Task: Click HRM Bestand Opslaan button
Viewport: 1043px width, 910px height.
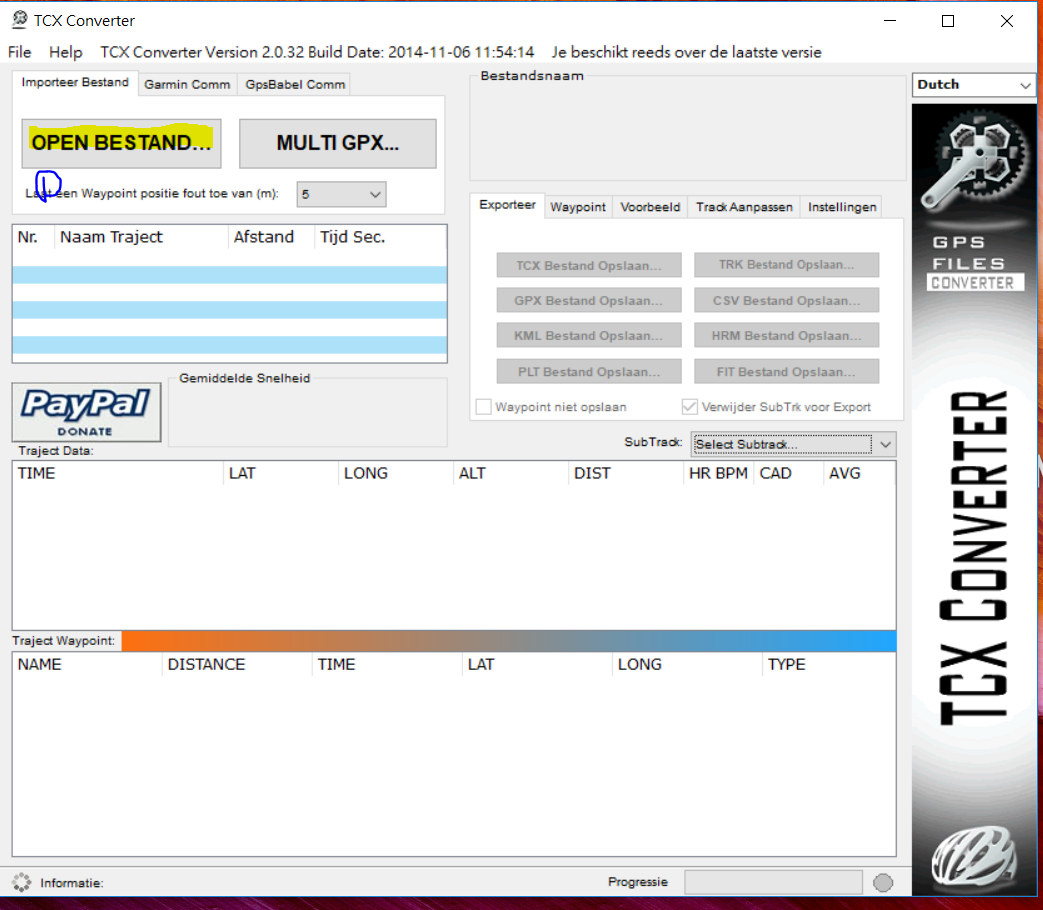Action: point(786,336)
